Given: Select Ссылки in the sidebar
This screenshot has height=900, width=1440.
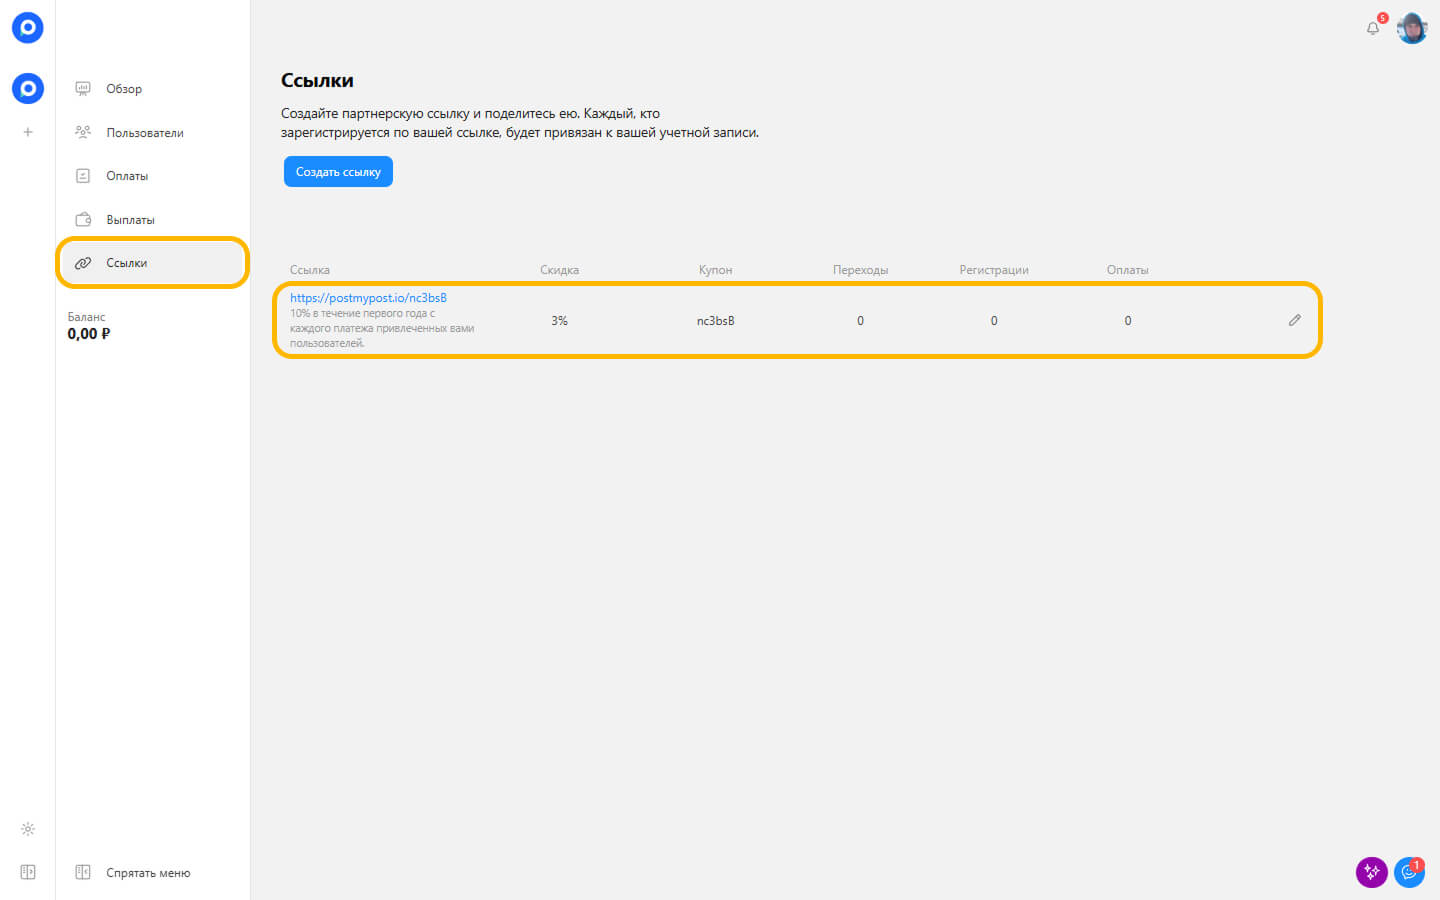Looking at the screenshot, I should [x=127, y=263].
